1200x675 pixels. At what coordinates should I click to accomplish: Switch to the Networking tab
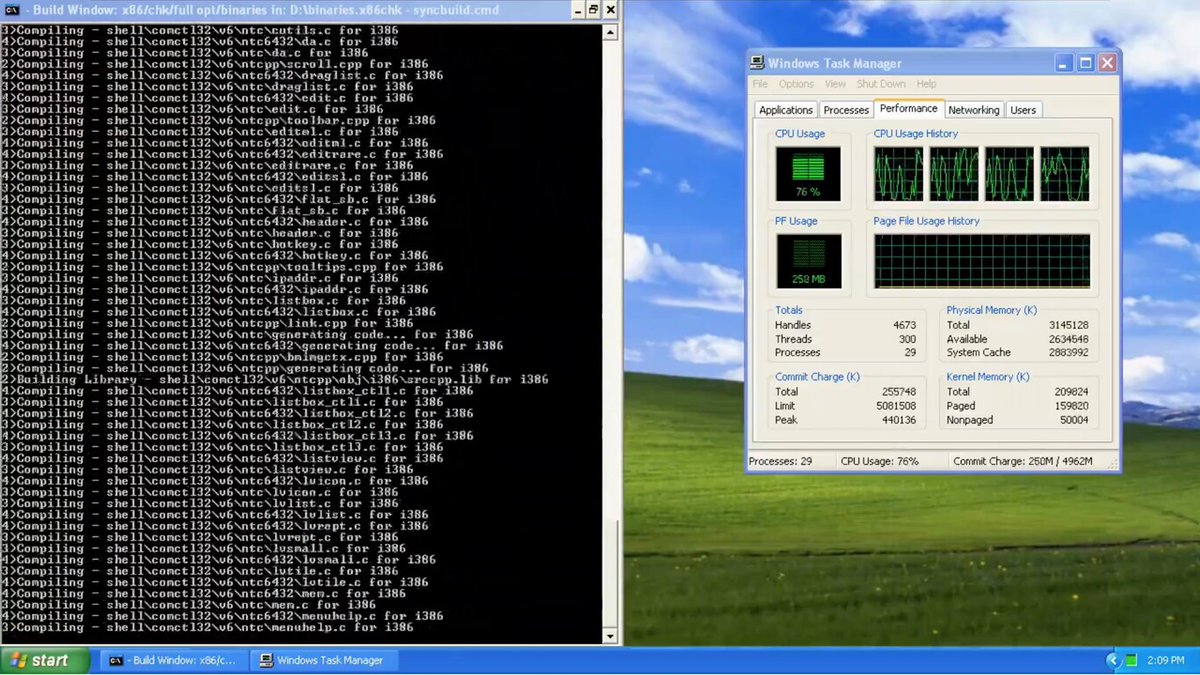[973, 110]
